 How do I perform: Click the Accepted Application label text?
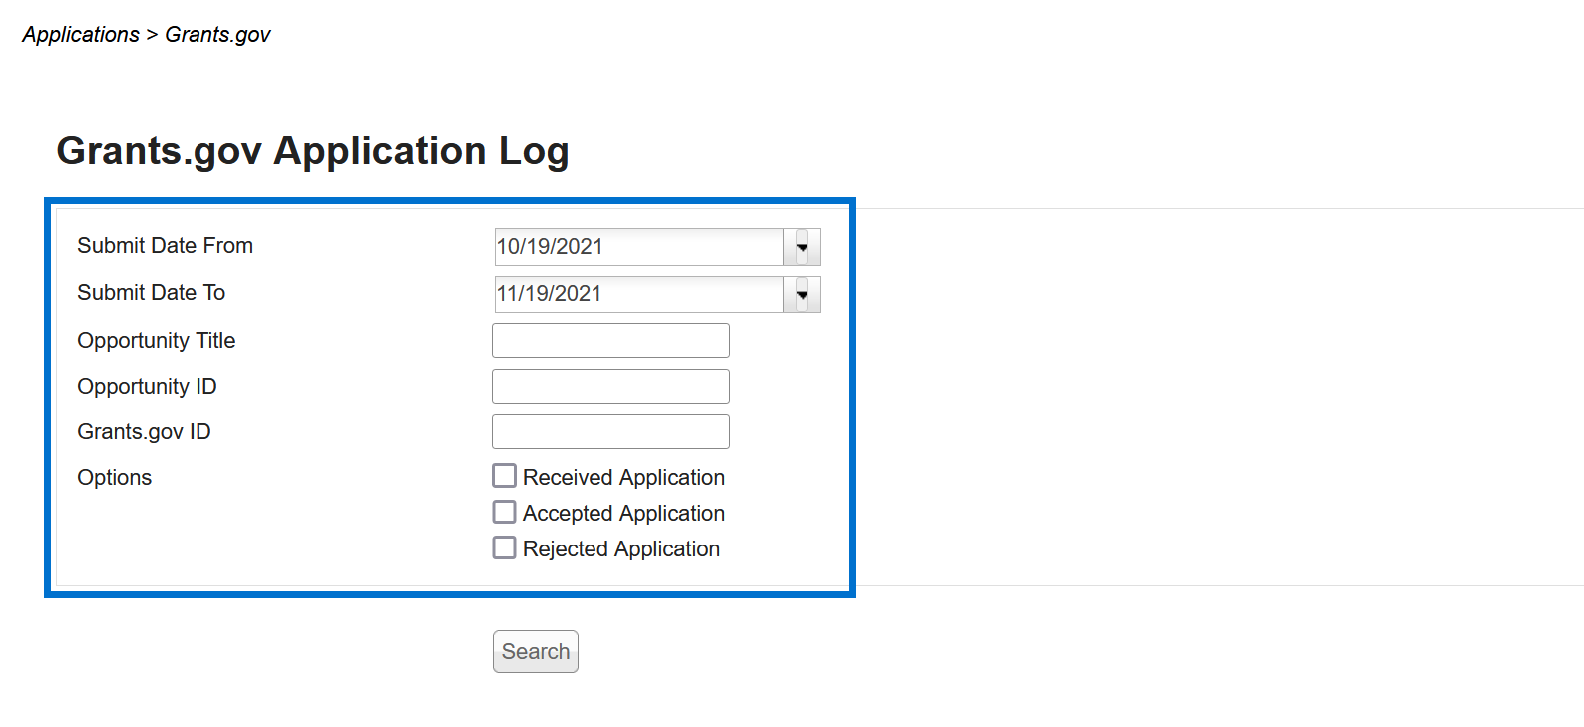(623, 513)
